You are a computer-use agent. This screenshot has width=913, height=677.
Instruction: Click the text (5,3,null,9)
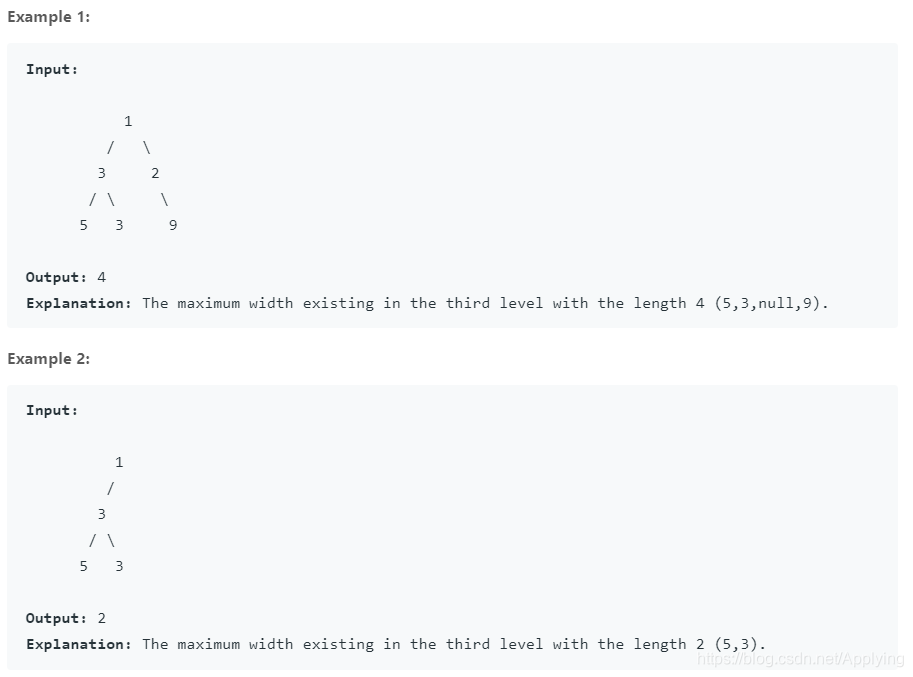pos(771,303)
